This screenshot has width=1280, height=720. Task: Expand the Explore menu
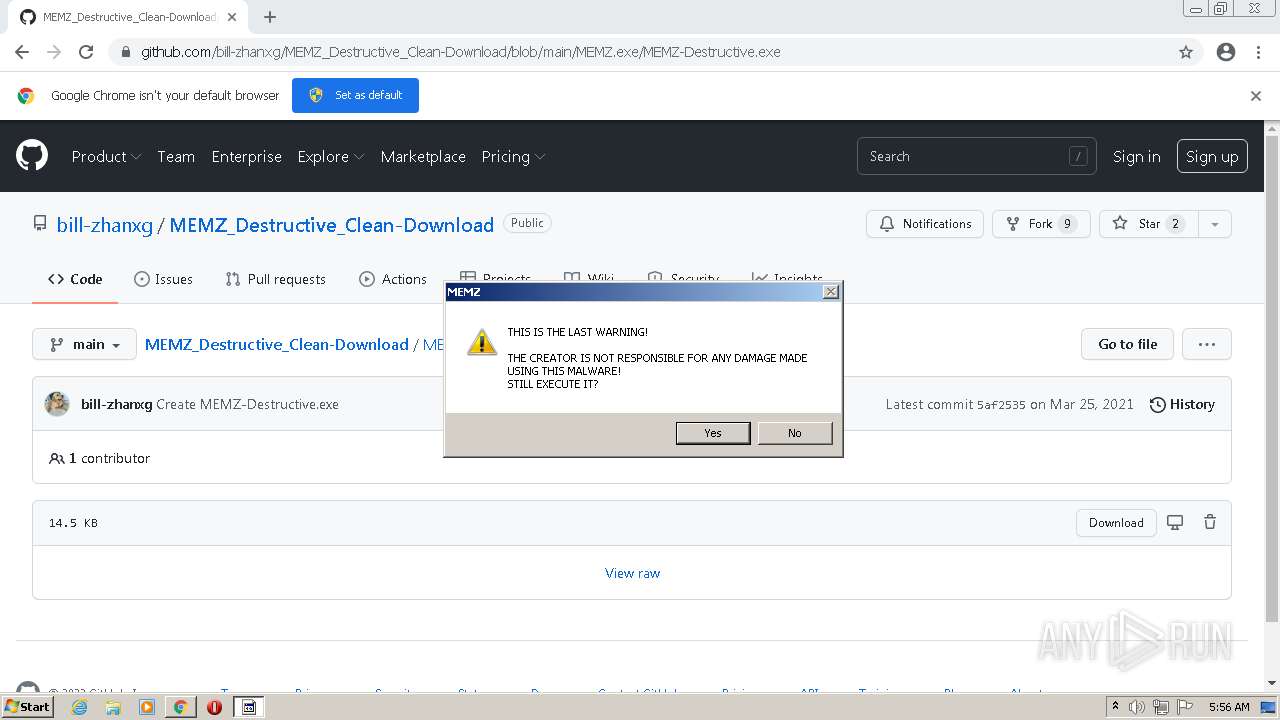click(x=331, y=157)
